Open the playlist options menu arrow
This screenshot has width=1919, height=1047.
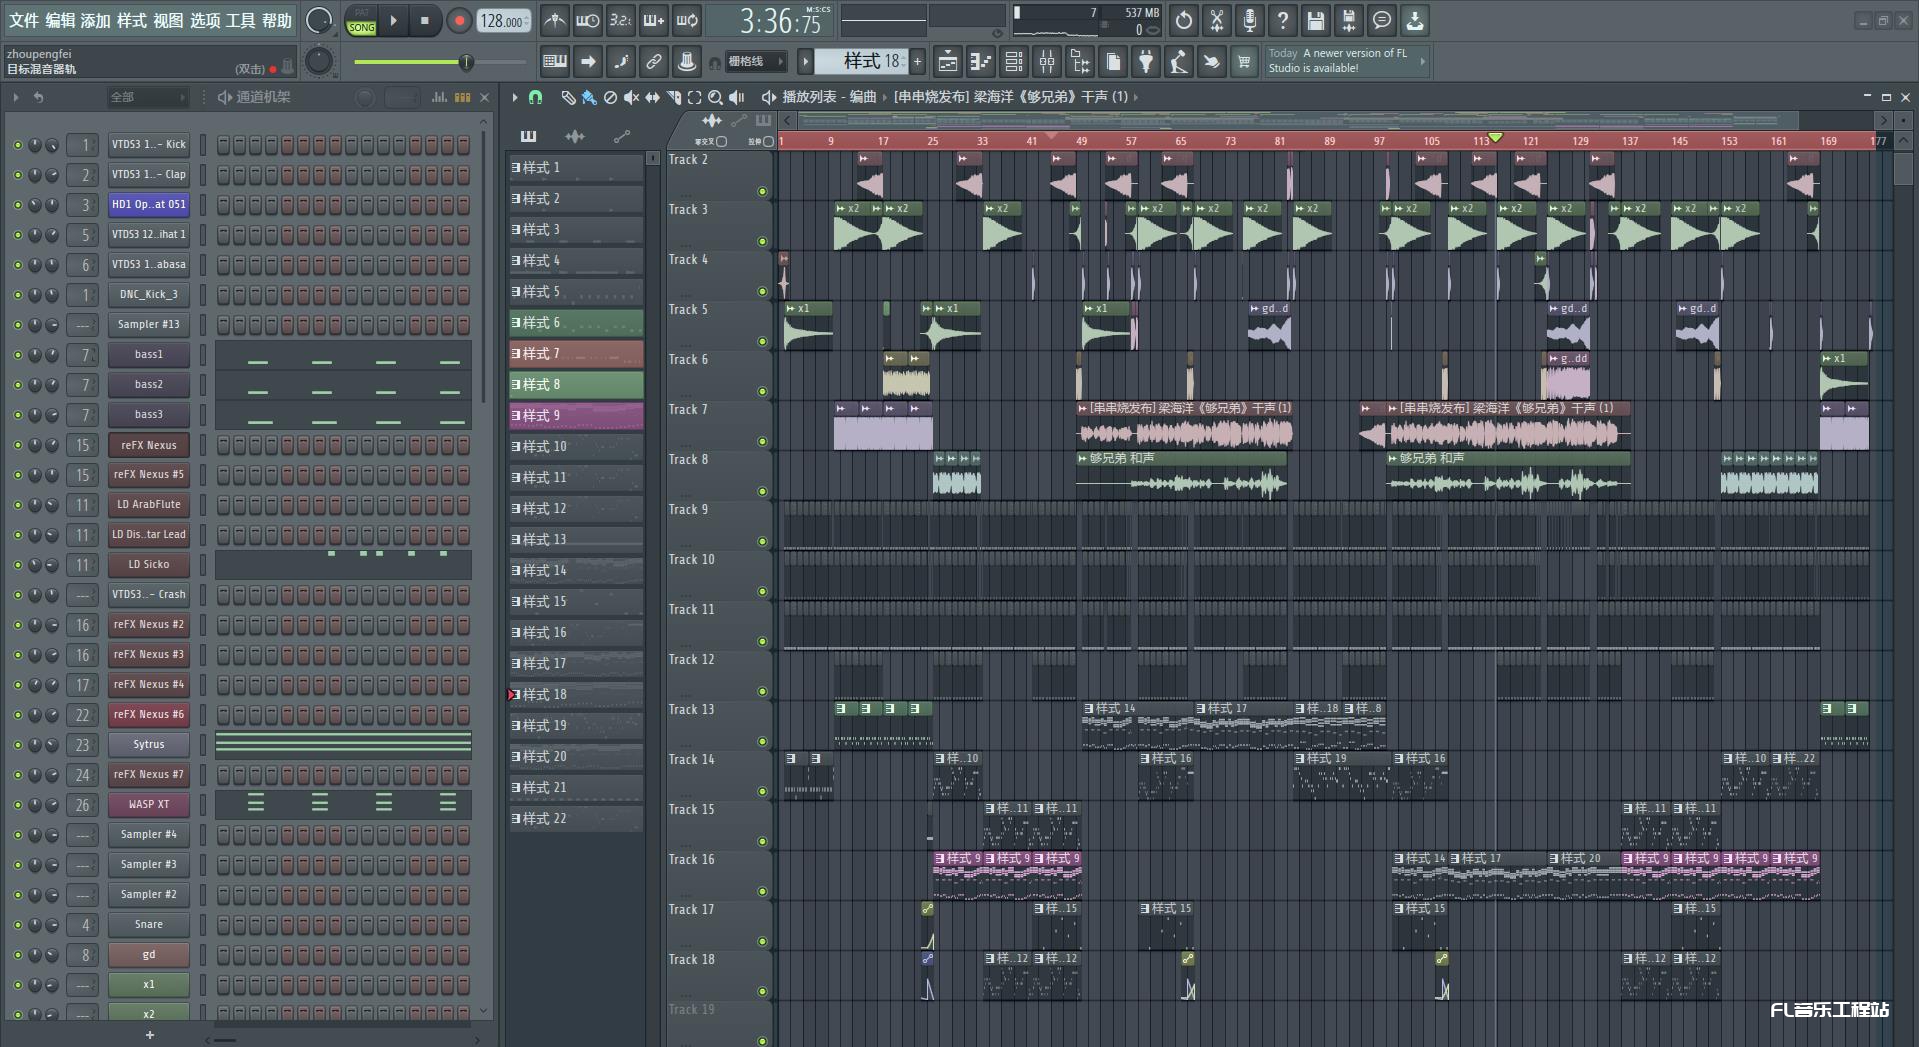pyautogui.click(x=515, y=97)
